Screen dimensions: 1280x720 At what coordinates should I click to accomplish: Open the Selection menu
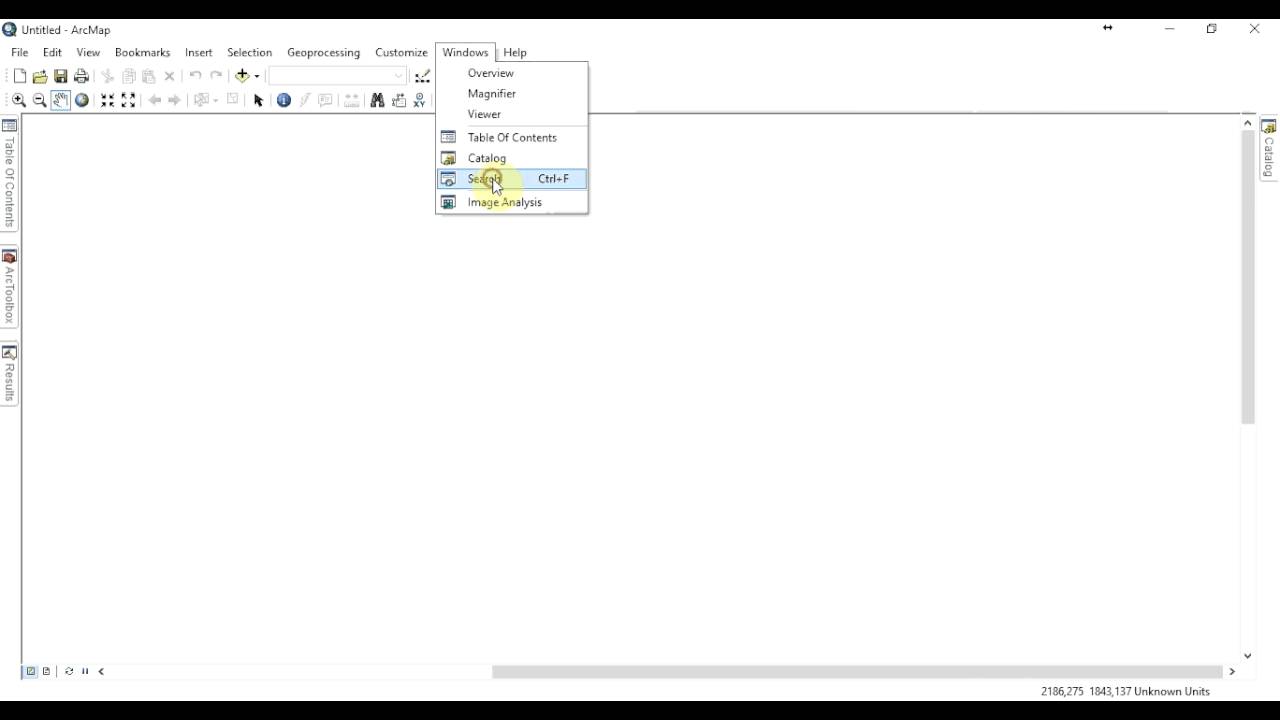pyautogui.click(x=250, y=52)
